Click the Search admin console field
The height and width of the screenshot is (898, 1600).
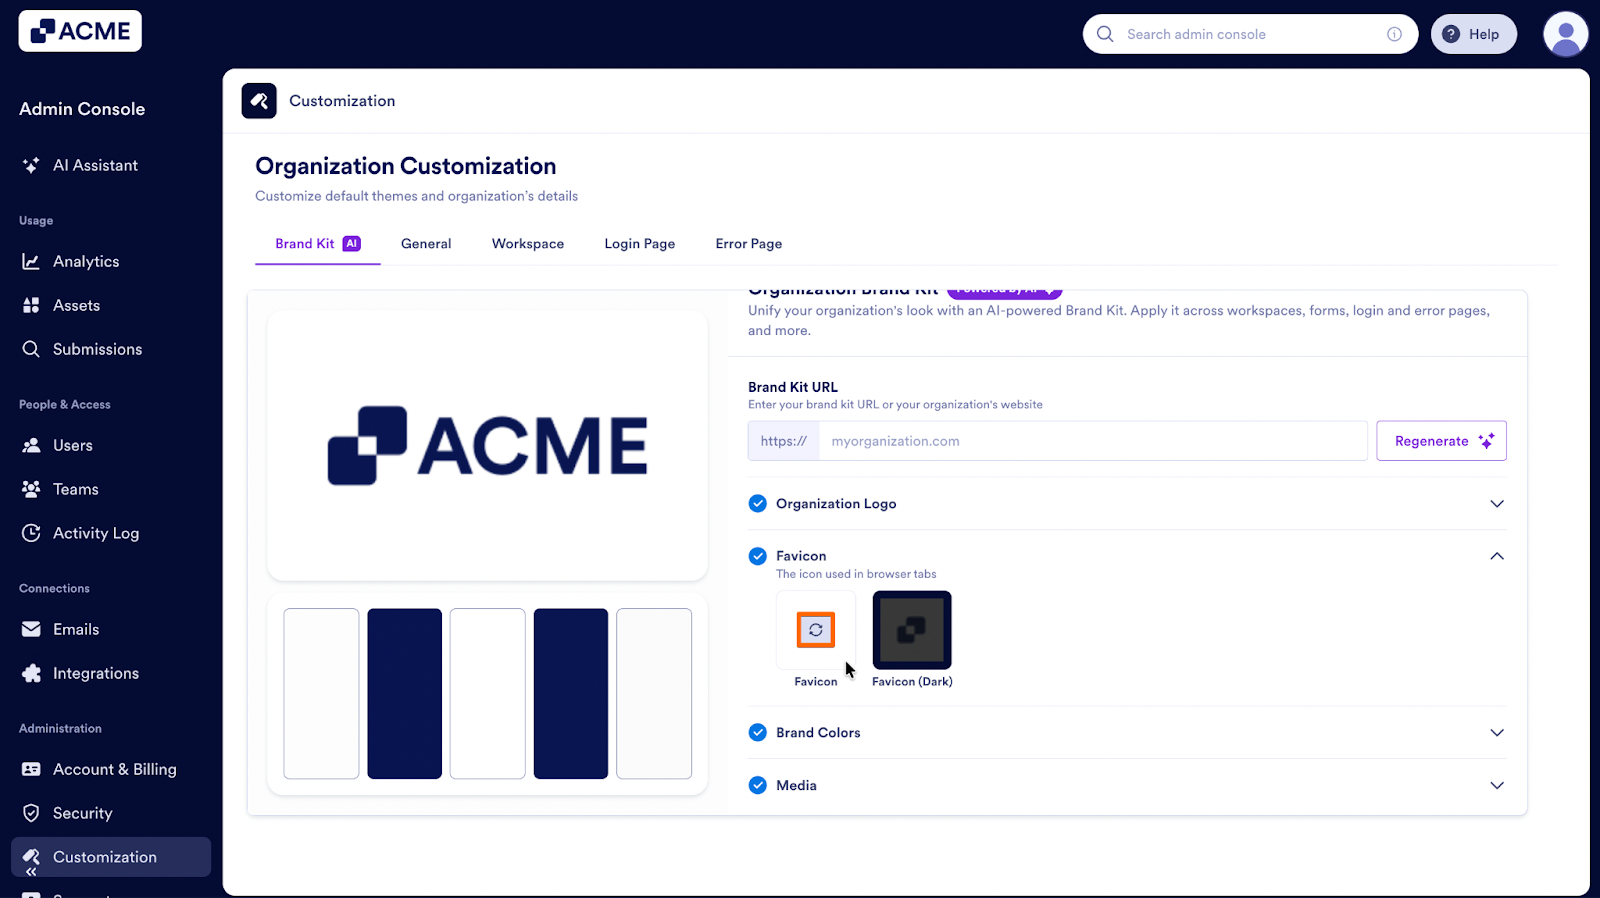pyautogui.click(x=1250, y=34)
